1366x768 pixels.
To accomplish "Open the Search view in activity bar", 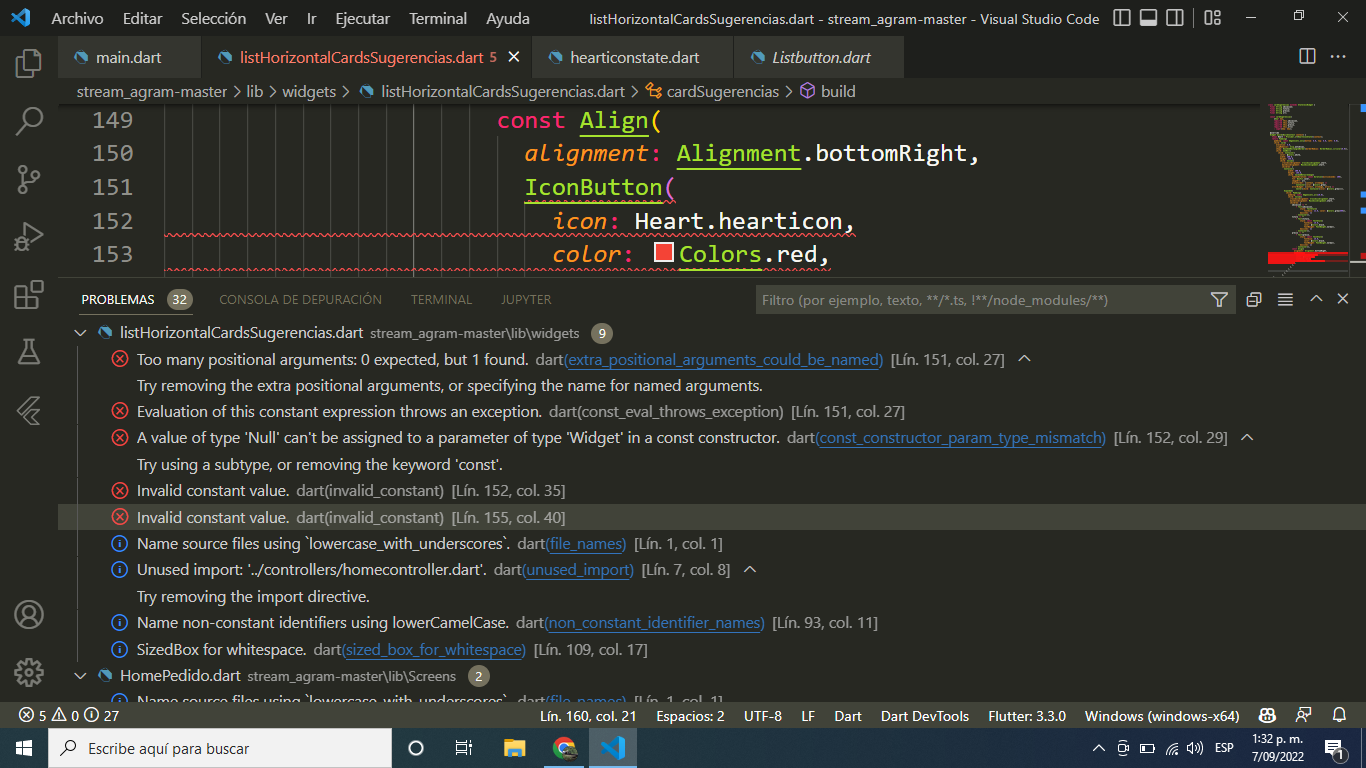I will 29,122.
